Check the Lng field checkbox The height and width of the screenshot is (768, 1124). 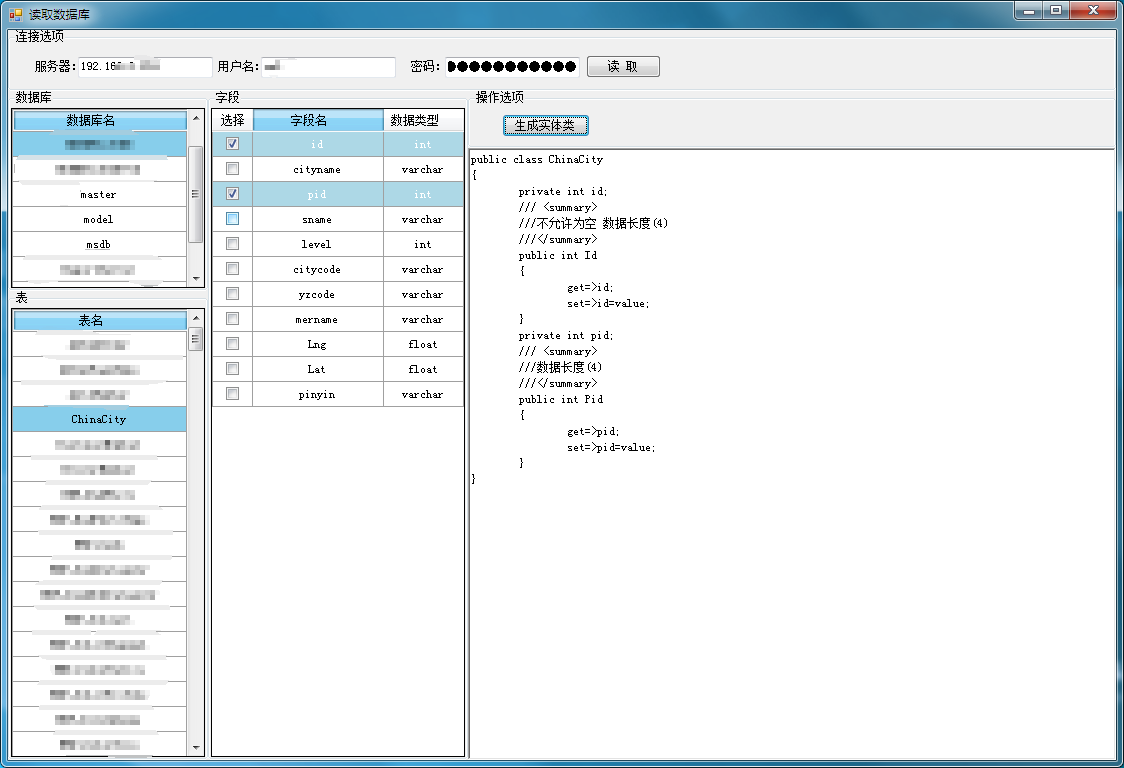tap(232, 343)
